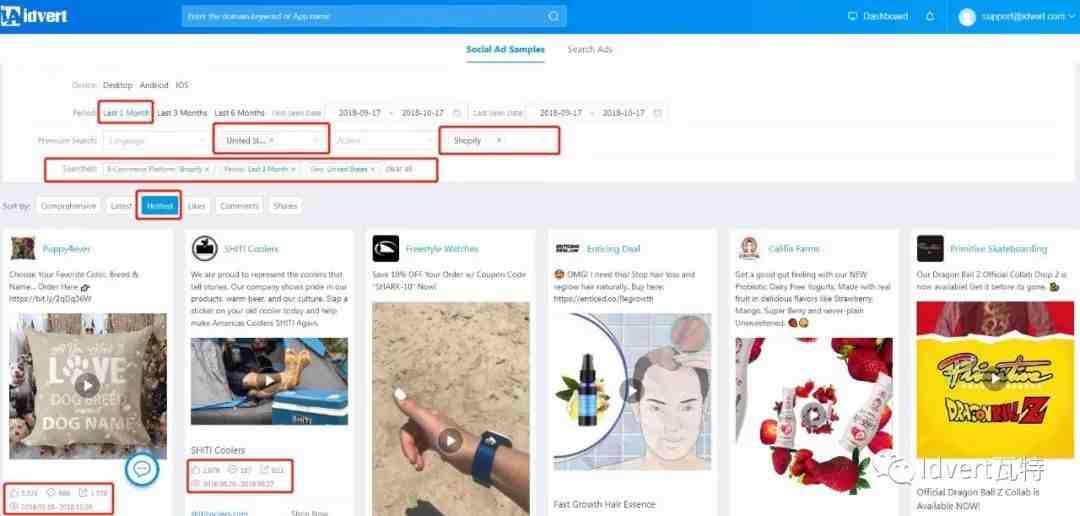Click shares icon on SHITI Coolers card

[x=263, y=470]
